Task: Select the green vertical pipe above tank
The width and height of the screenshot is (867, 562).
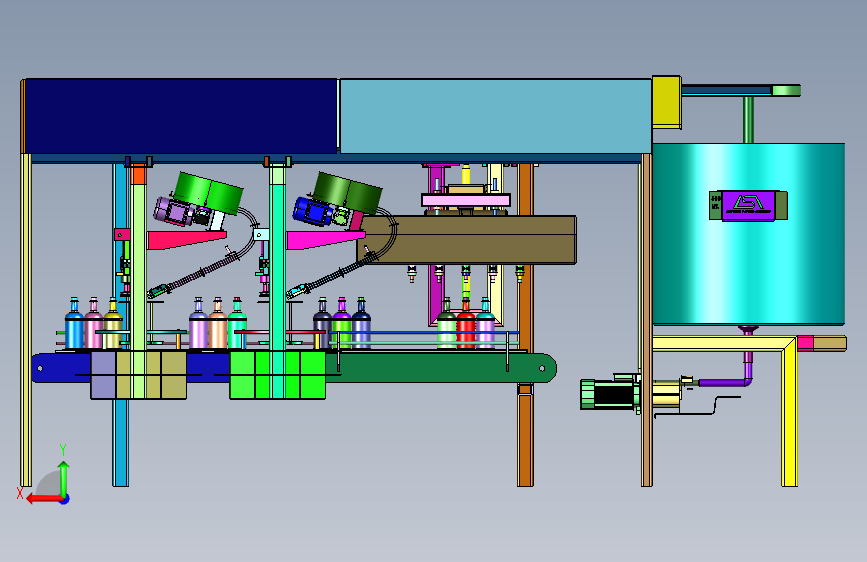Action: (x=748, y=119)
